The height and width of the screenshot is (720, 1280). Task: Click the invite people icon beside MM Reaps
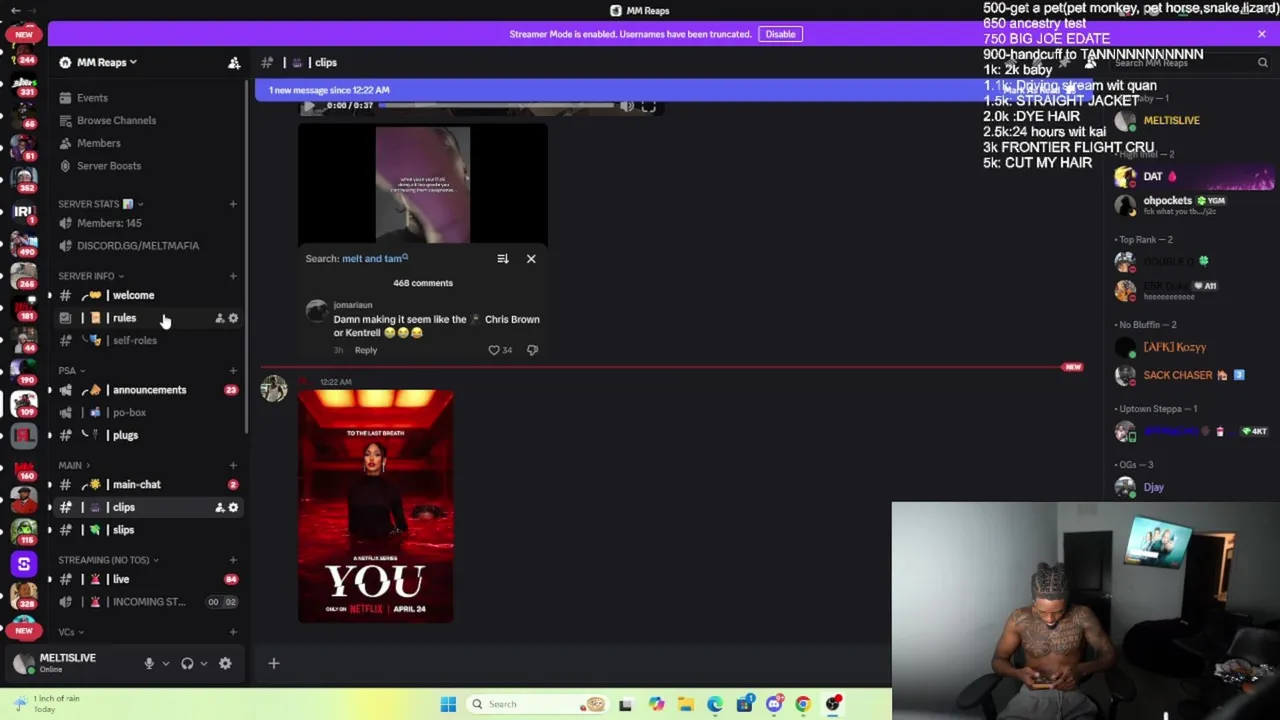point(234,62)
